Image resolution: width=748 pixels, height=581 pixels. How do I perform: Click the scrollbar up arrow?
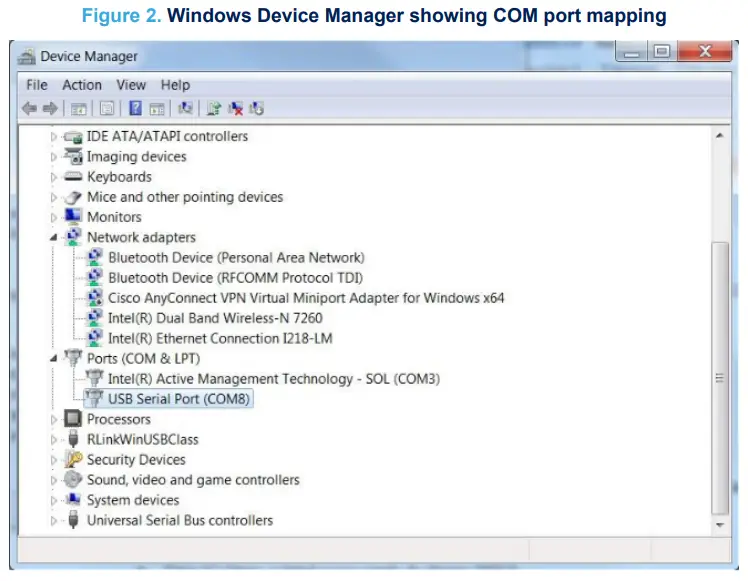[719, 136]
